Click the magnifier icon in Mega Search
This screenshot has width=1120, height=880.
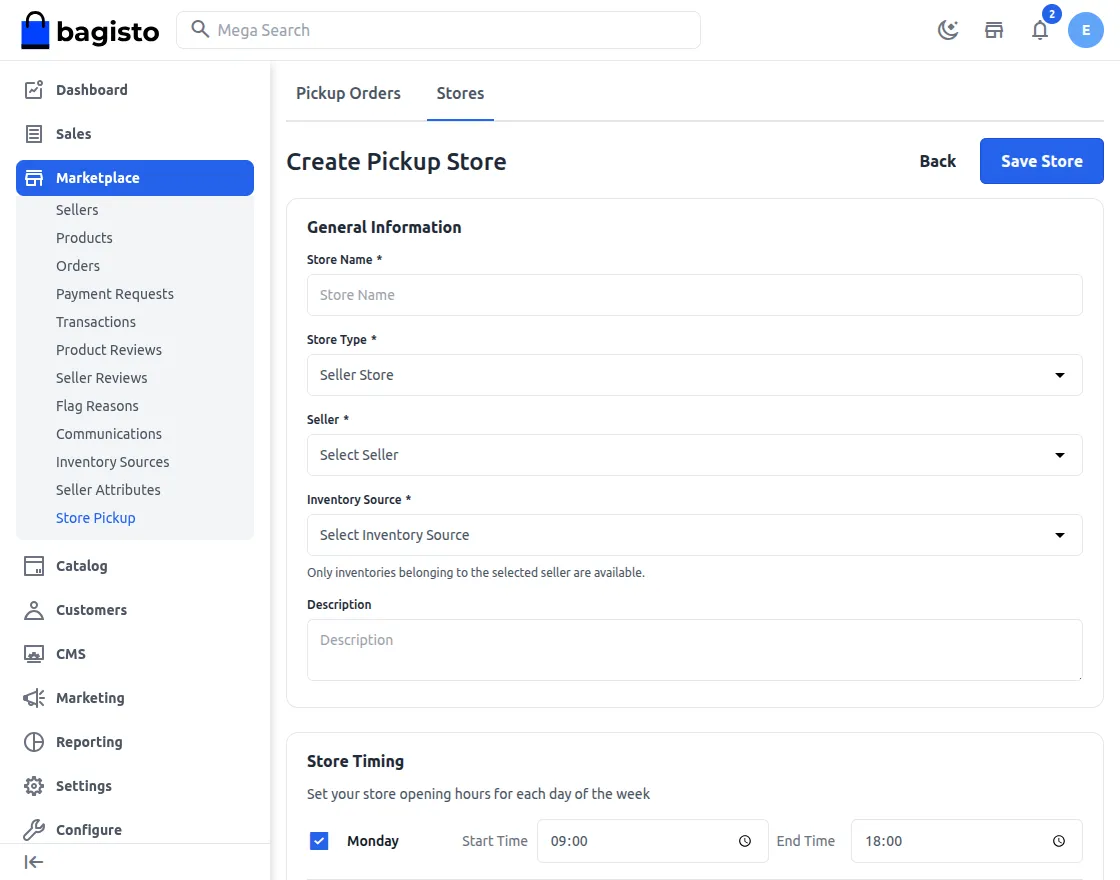[200, 29]
